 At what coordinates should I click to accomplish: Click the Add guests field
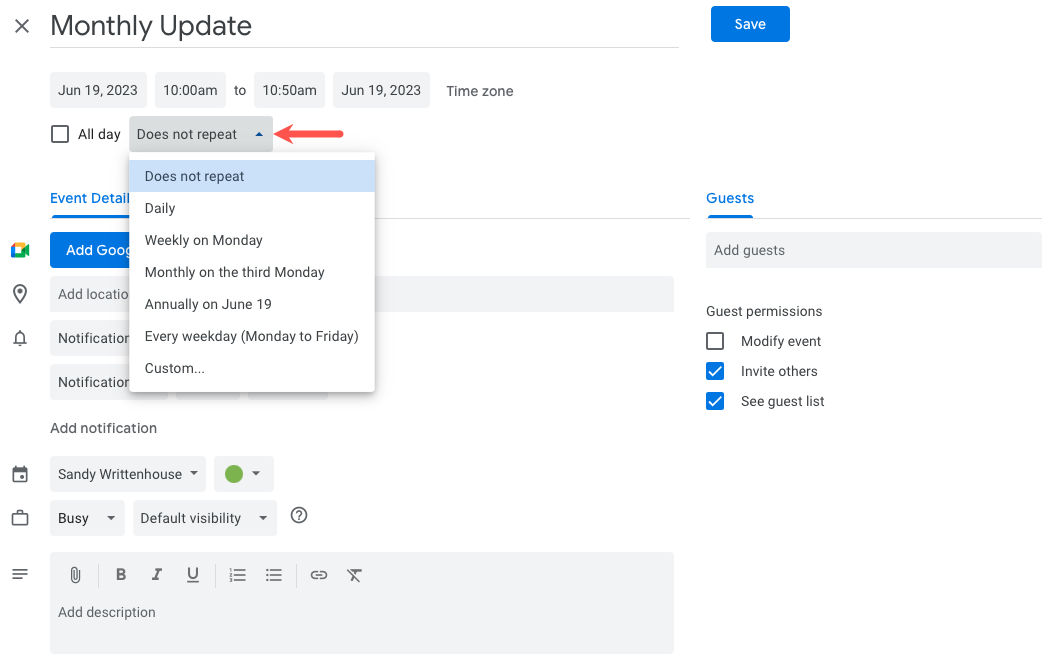point(873,250)
